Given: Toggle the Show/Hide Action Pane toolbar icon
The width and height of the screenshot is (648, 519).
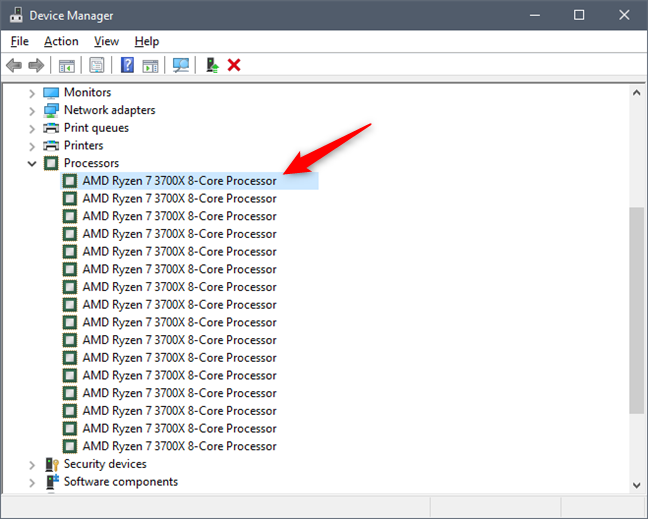Looking at the screenshot, I should point(150,65).
